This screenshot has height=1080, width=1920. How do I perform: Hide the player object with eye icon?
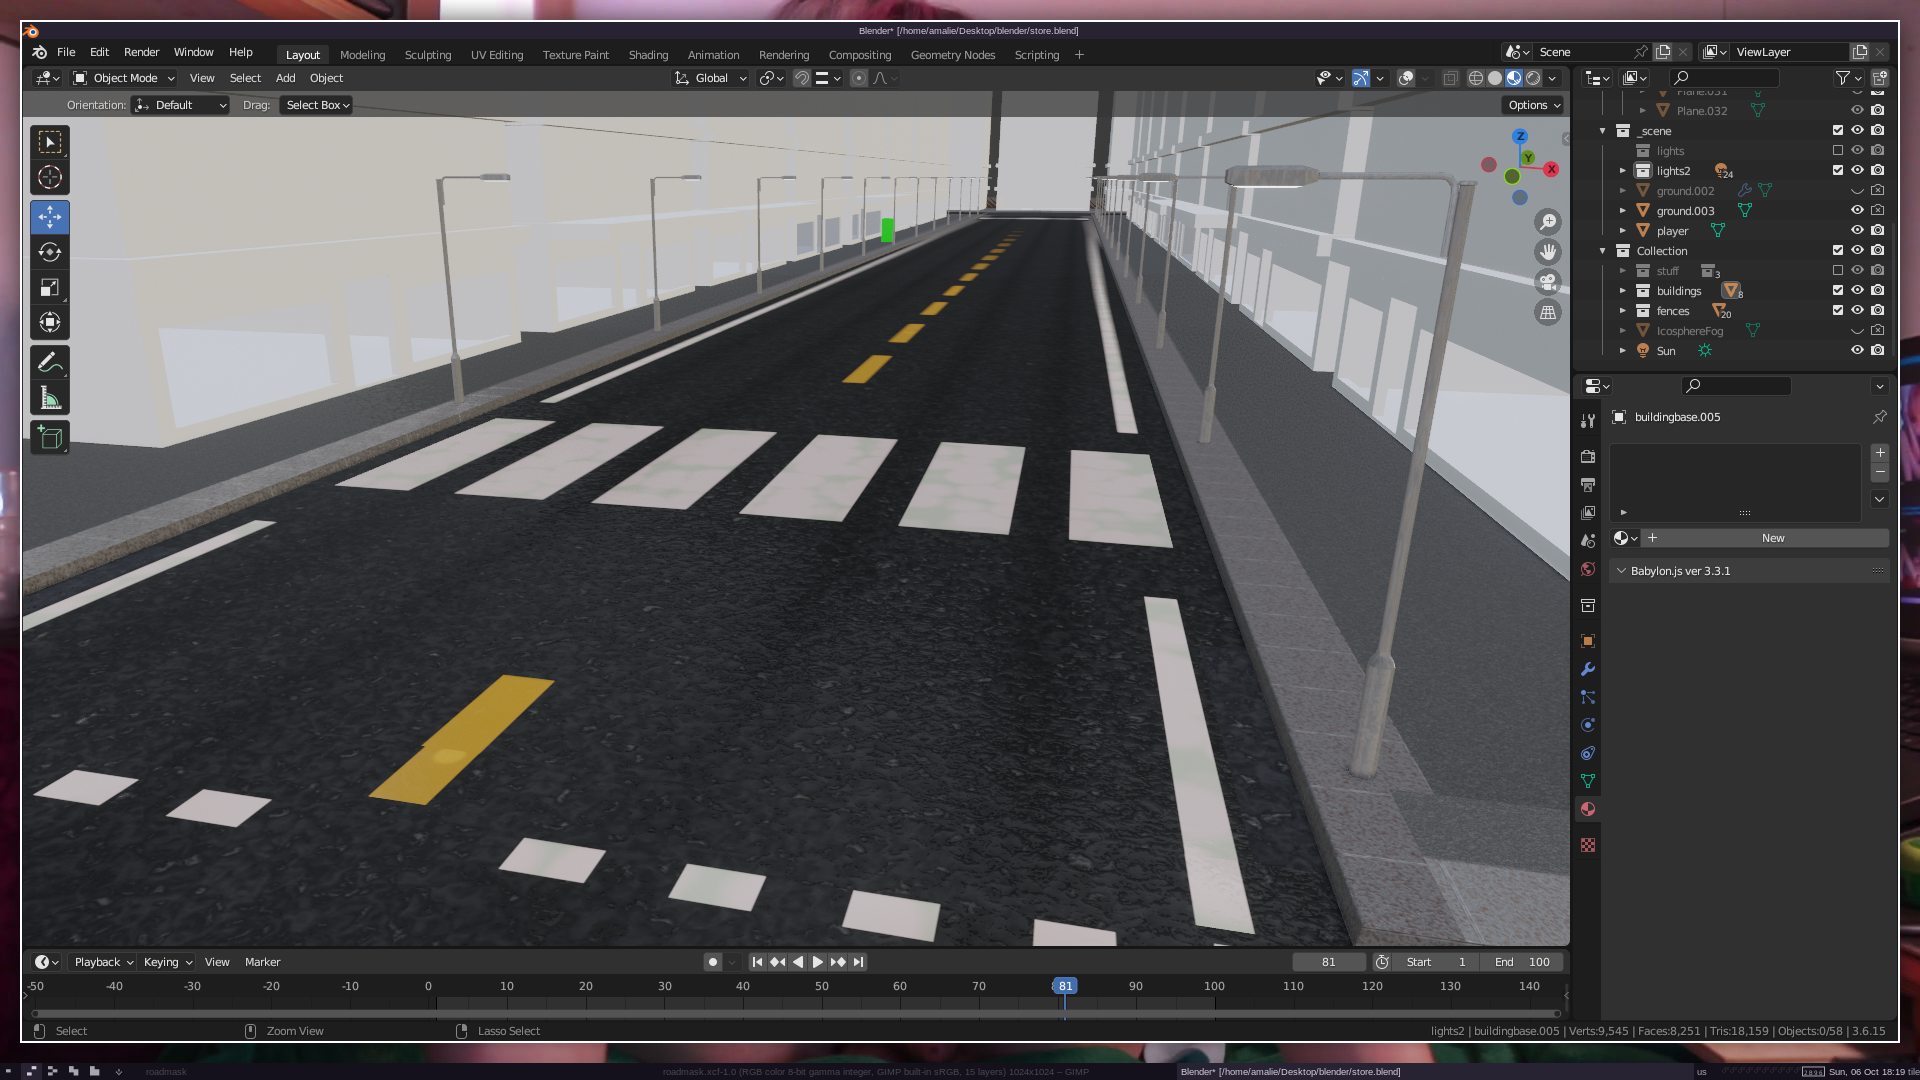[x=1857, y=231]
